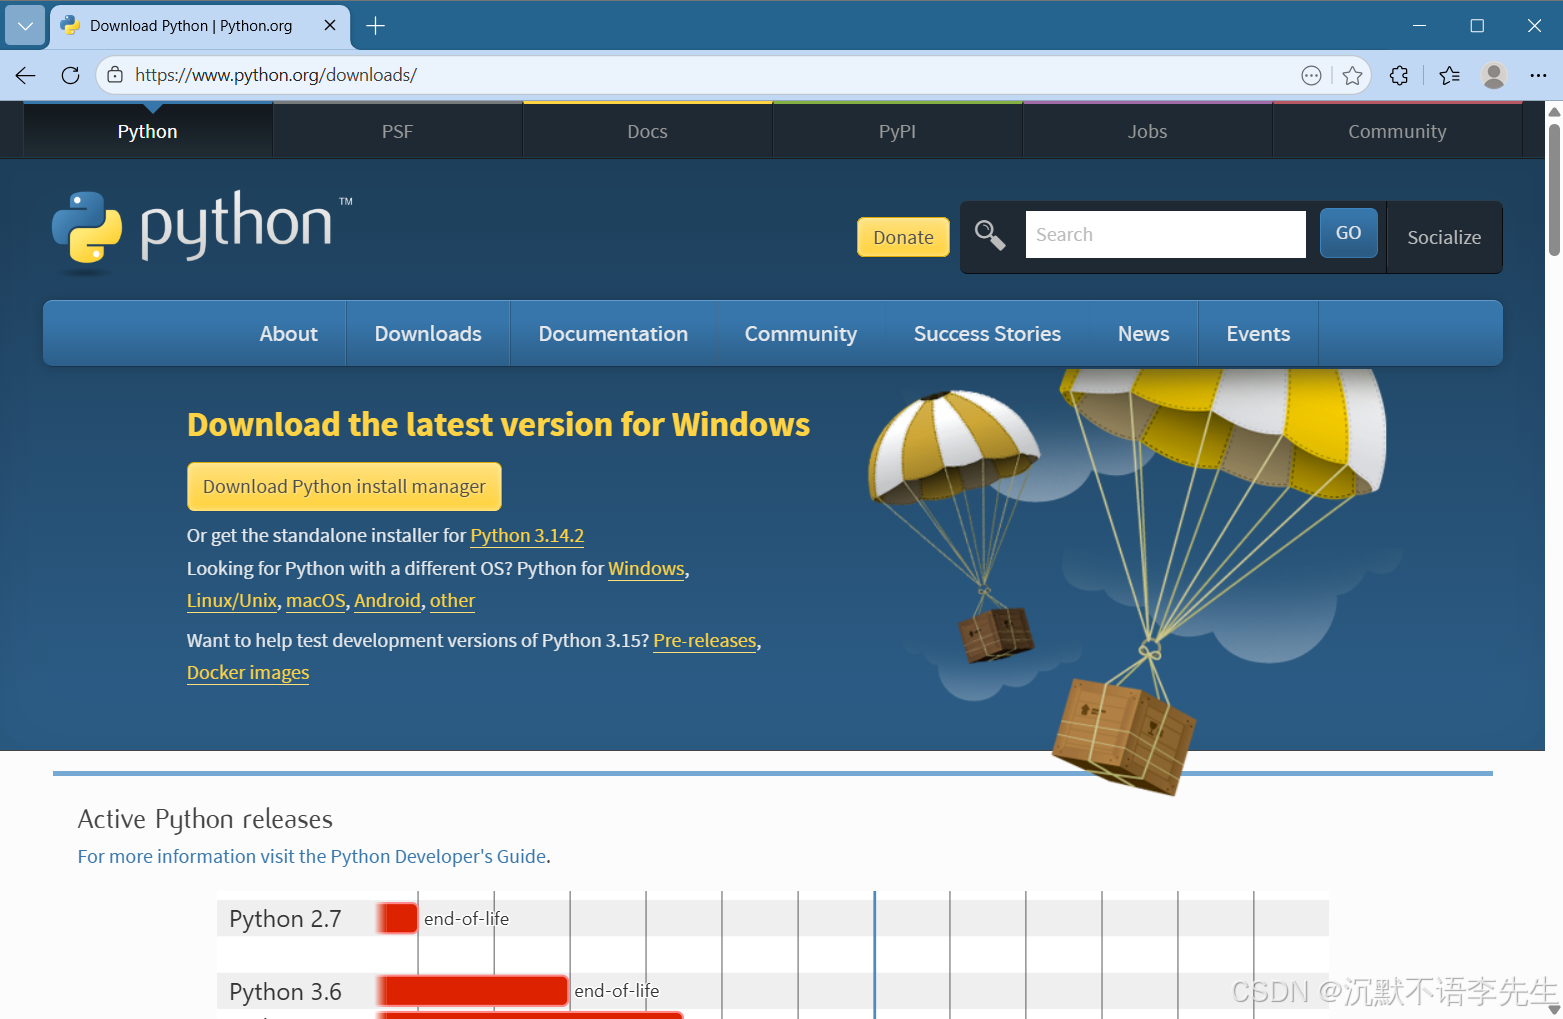This screenshot has width=1563, height=1019.
Task: Submit search with GO button
Action: tap(1348, 233)
